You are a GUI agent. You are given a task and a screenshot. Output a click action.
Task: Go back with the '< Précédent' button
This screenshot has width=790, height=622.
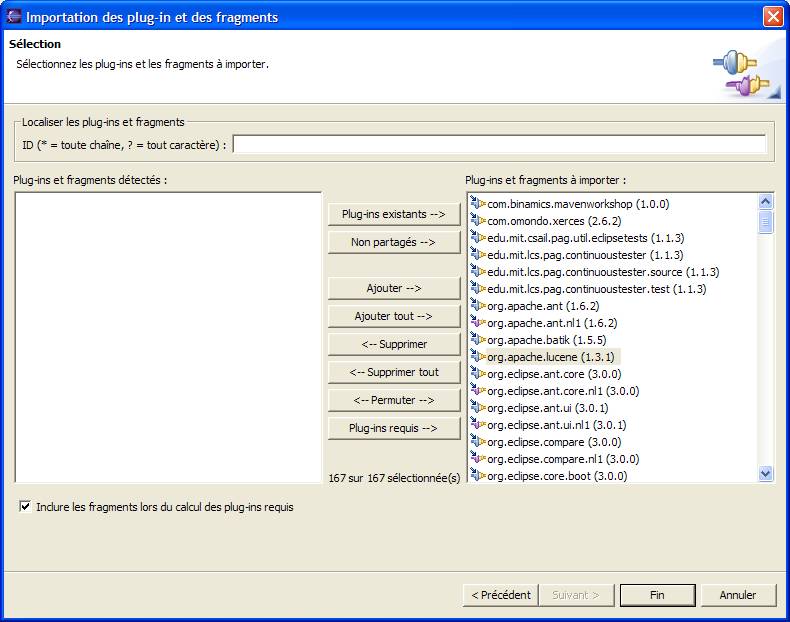501,595
